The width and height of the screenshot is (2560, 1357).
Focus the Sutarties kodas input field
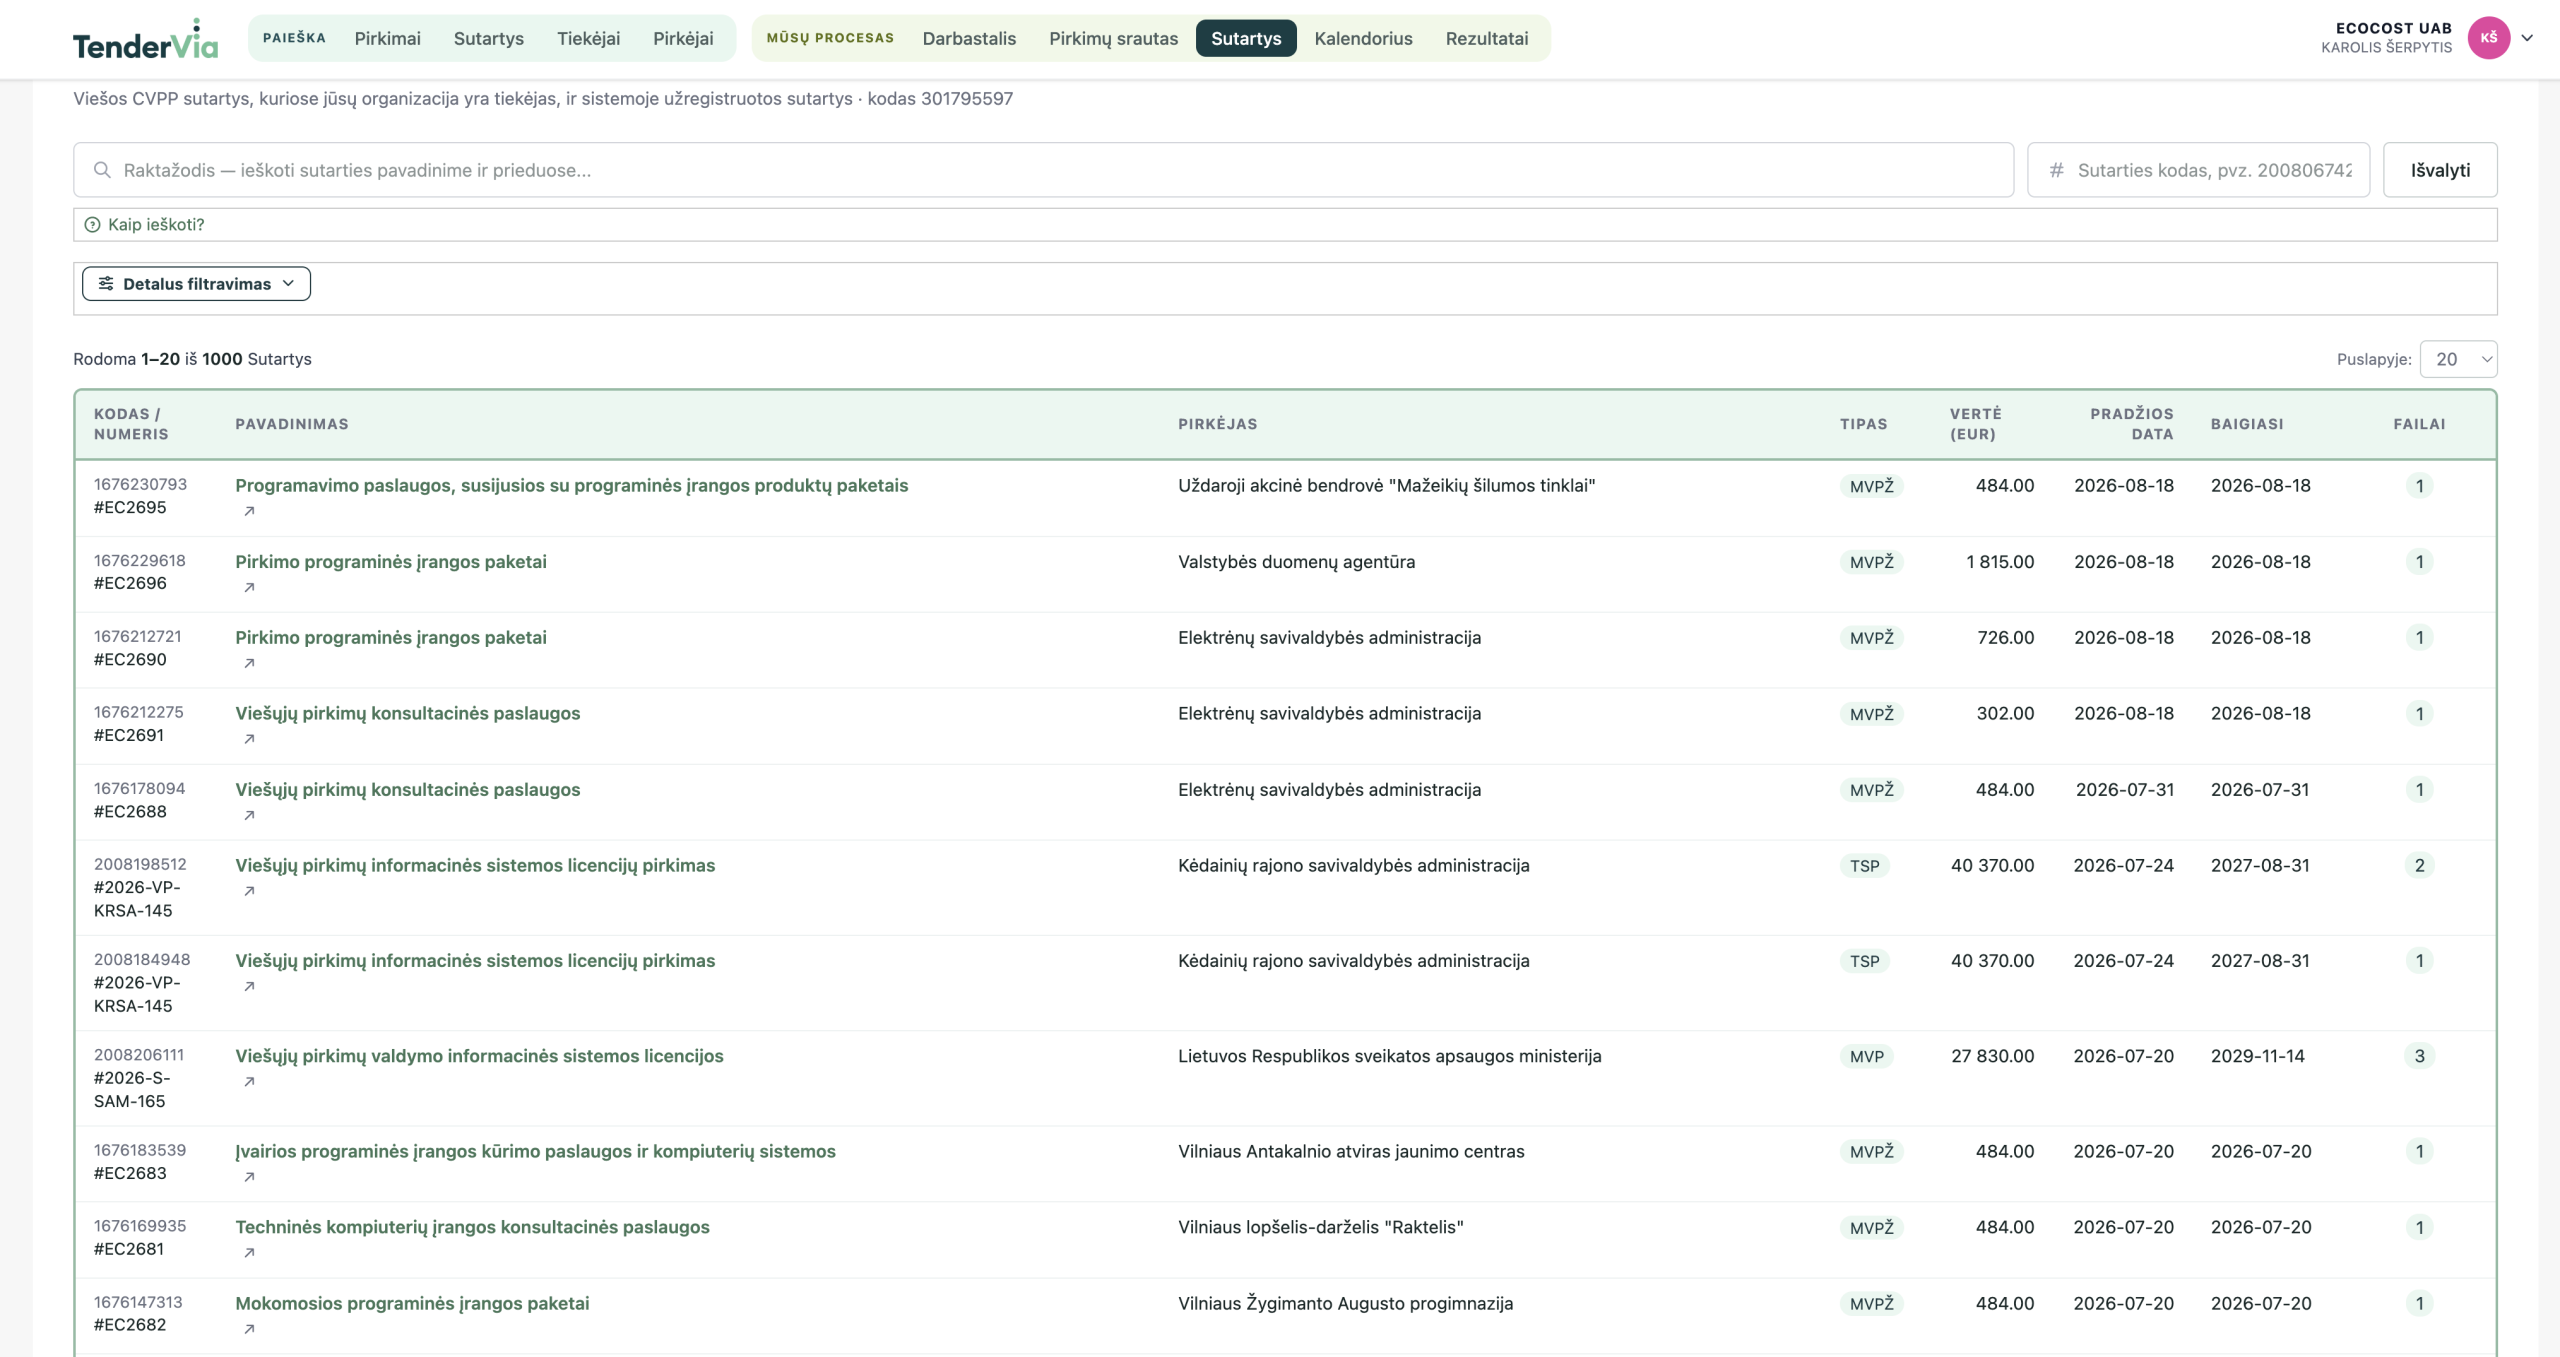pyautogui.click(x=2198, y=170)
